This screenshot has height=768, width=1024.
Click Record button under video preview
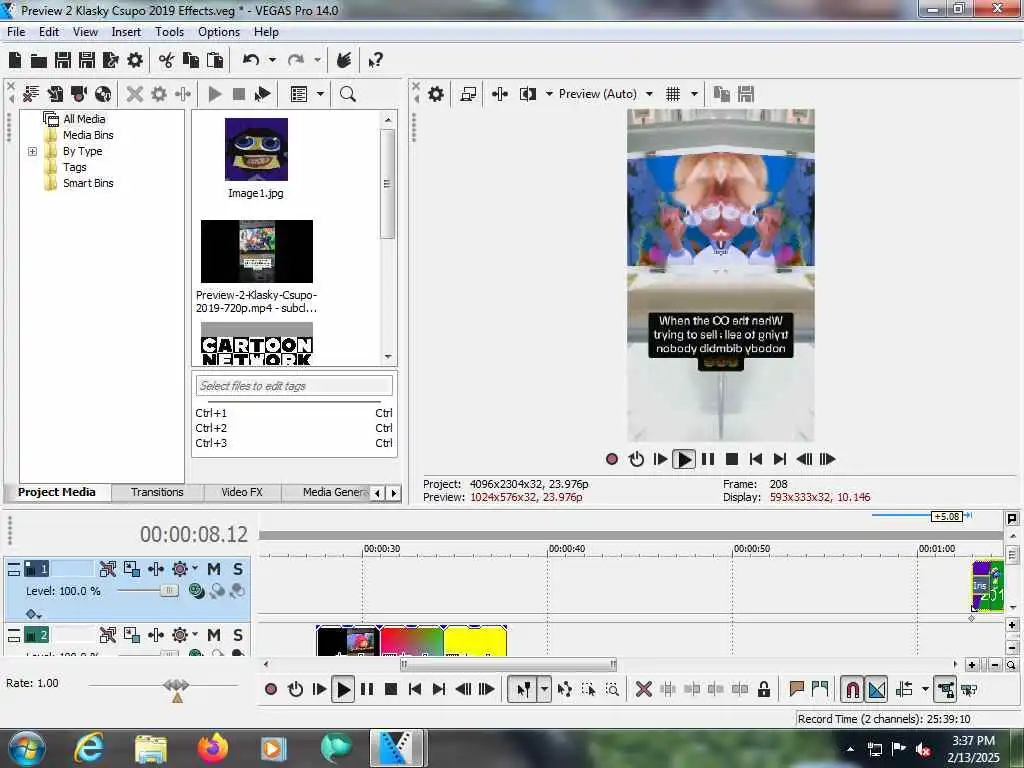(612, 459)
